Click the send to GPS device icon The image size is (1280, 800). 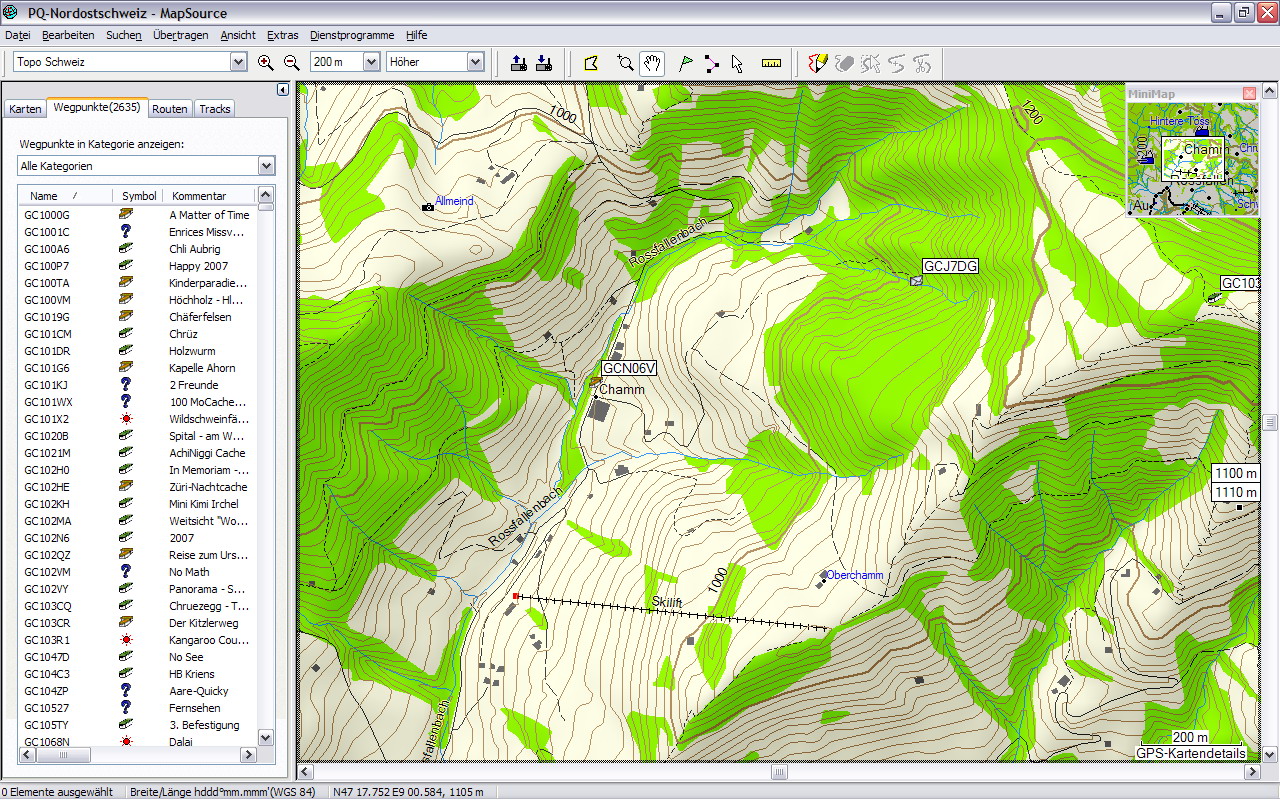[518, 63]
